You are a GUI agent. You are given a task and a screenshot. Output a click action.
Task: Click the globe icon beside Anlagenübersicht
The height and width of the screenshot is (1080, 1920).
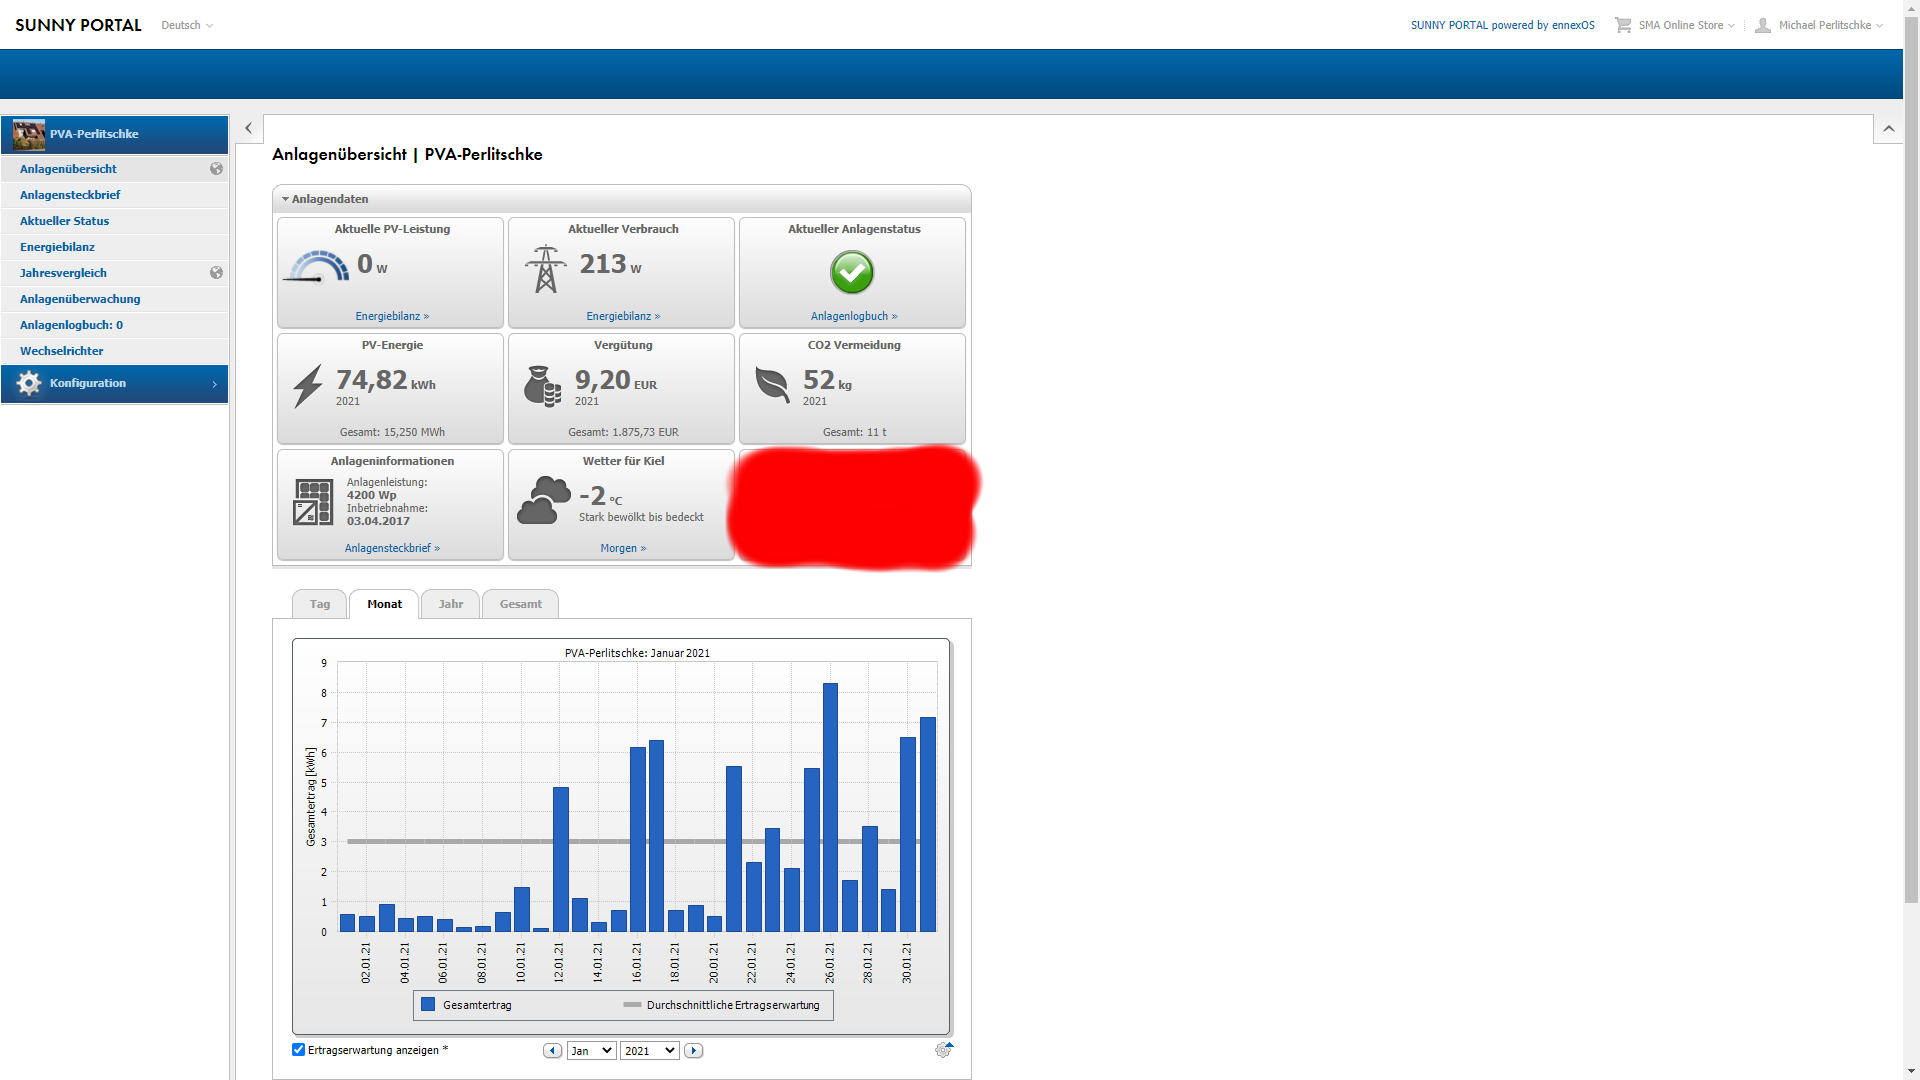pos(216,169)
